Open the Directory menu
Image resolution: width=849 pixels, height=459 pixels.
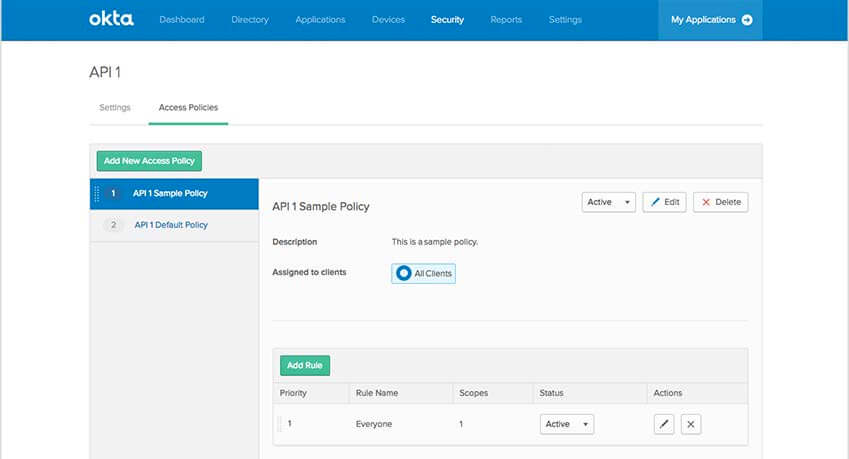(x=250, y=20)
